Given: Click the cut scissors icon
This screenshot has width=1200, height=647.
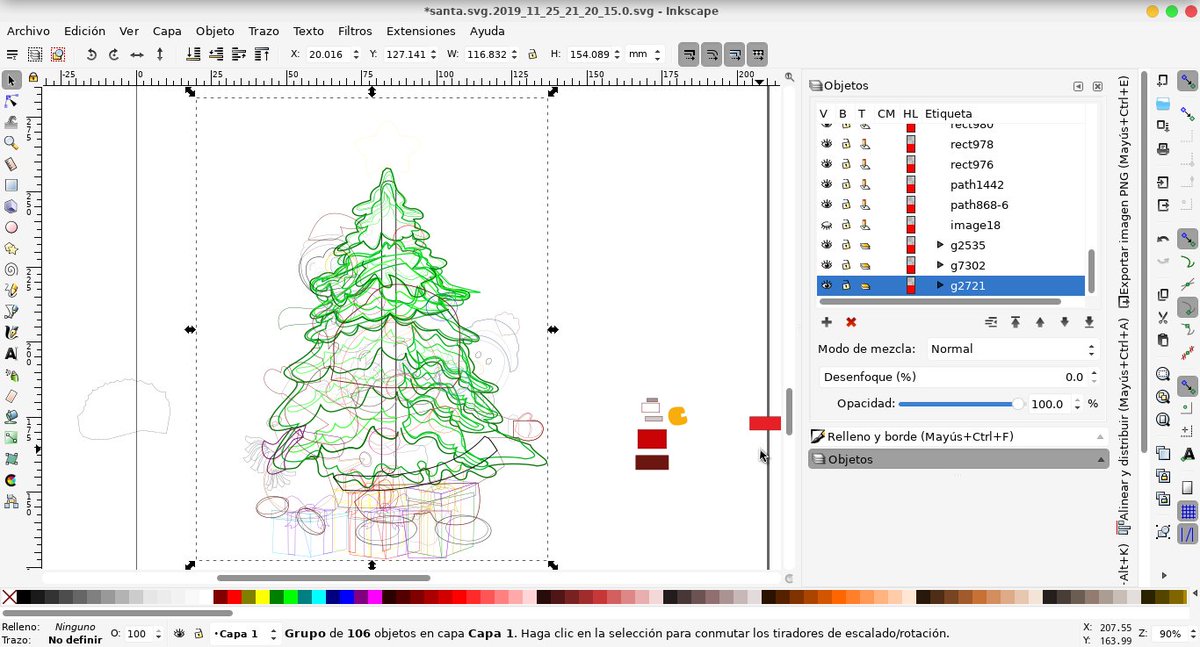Looking at the screenshot, I should pos(1163,317).
